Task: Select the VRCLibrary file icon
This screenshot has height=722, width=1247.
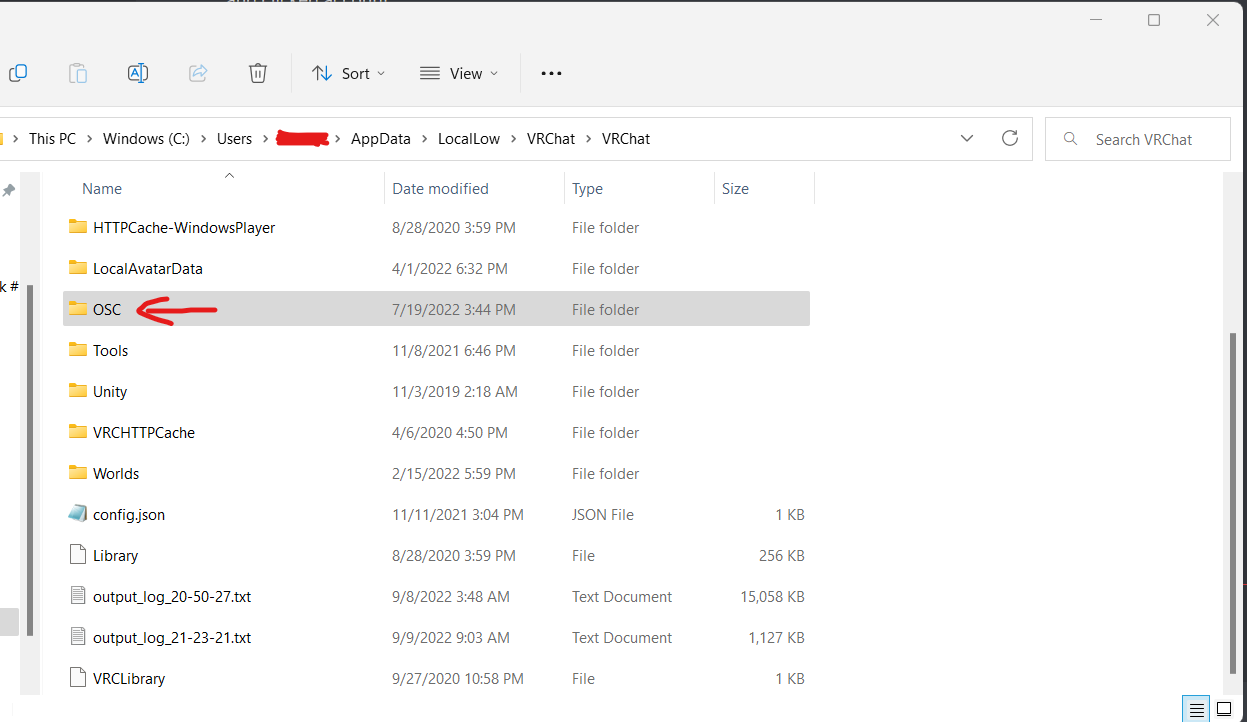Action: 78,678
